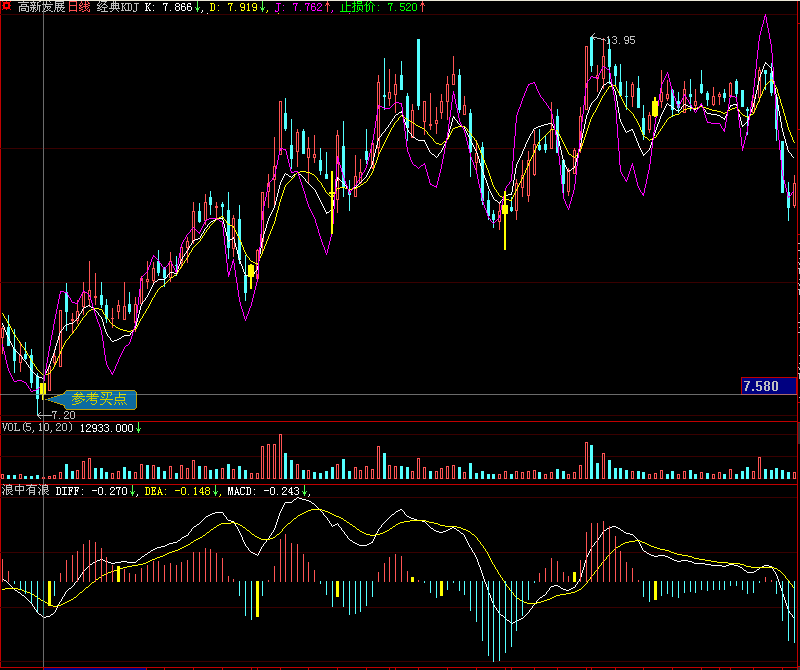Click the 13.95 highest price marker
800x670 pixels.
pyautogui.click(x=620, y=40)
